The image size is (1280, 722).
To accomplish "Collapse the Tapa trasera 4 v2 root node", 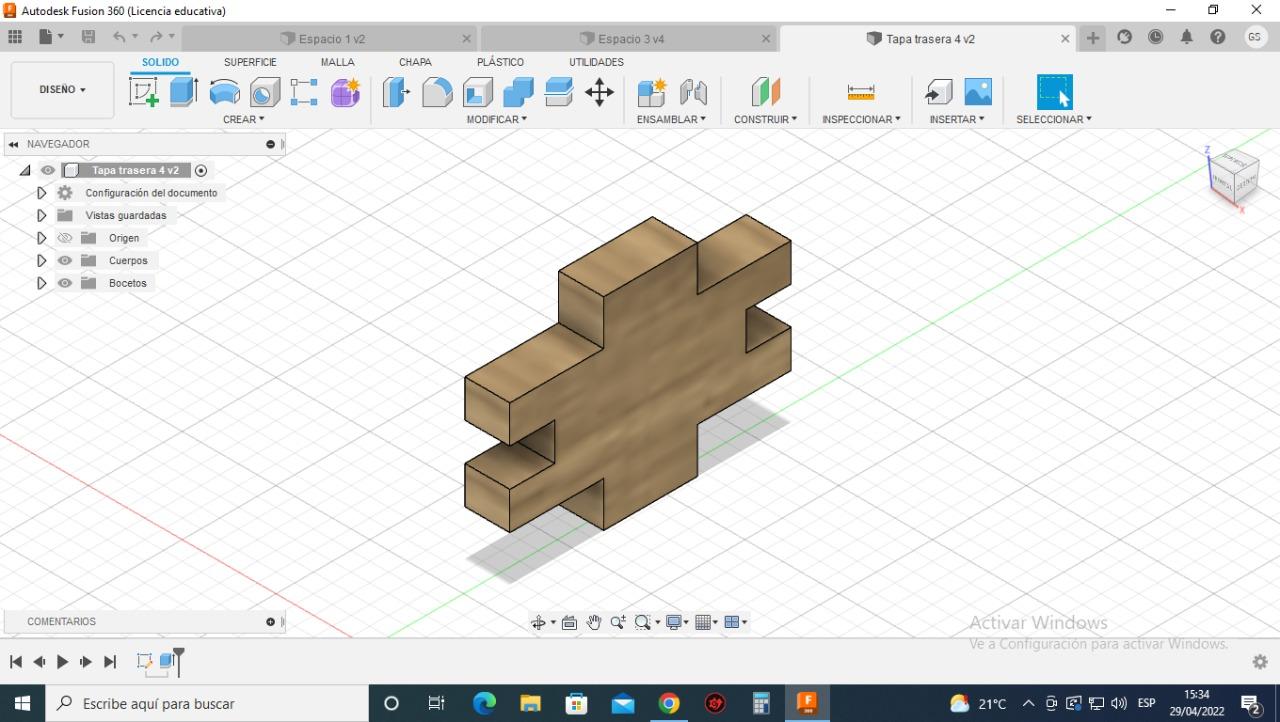I will point(25,171).
